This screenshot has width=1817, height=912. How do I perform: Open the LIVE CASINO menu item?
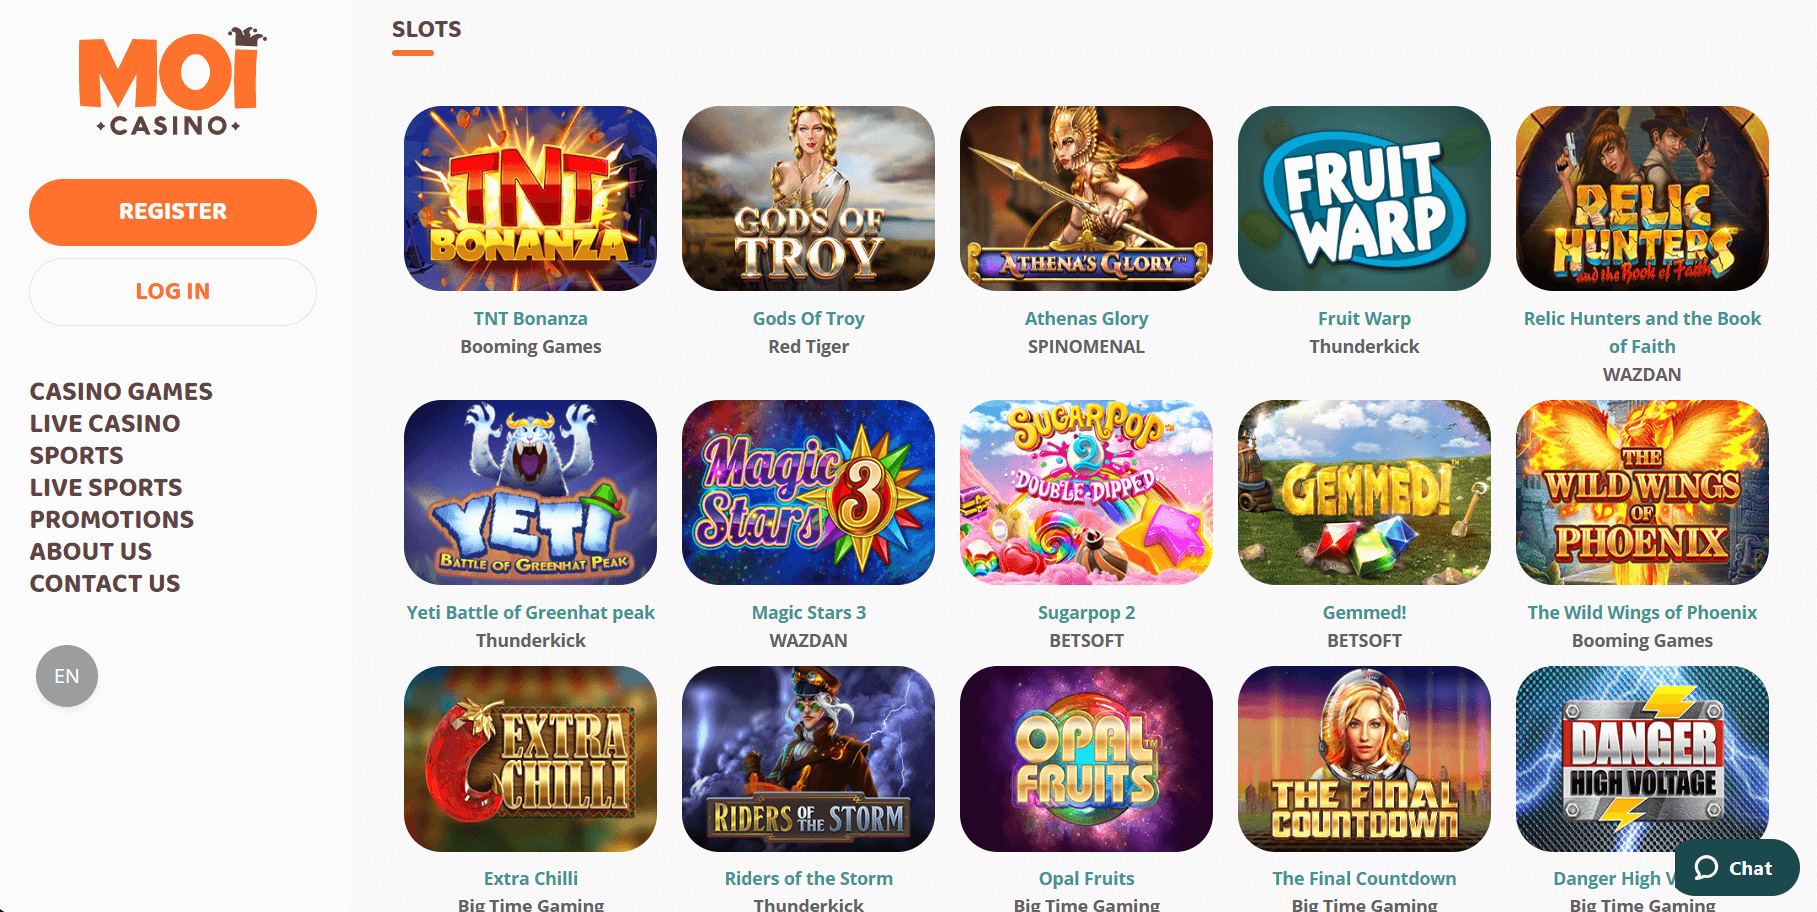105,423
